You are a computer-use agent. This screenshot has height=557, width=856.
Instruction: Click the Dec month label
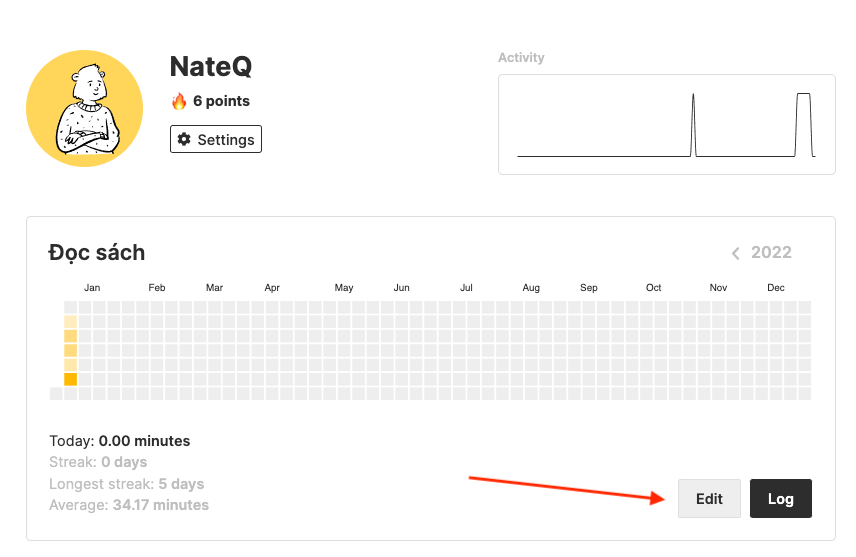pyautogui.click(x=776, y=288)
